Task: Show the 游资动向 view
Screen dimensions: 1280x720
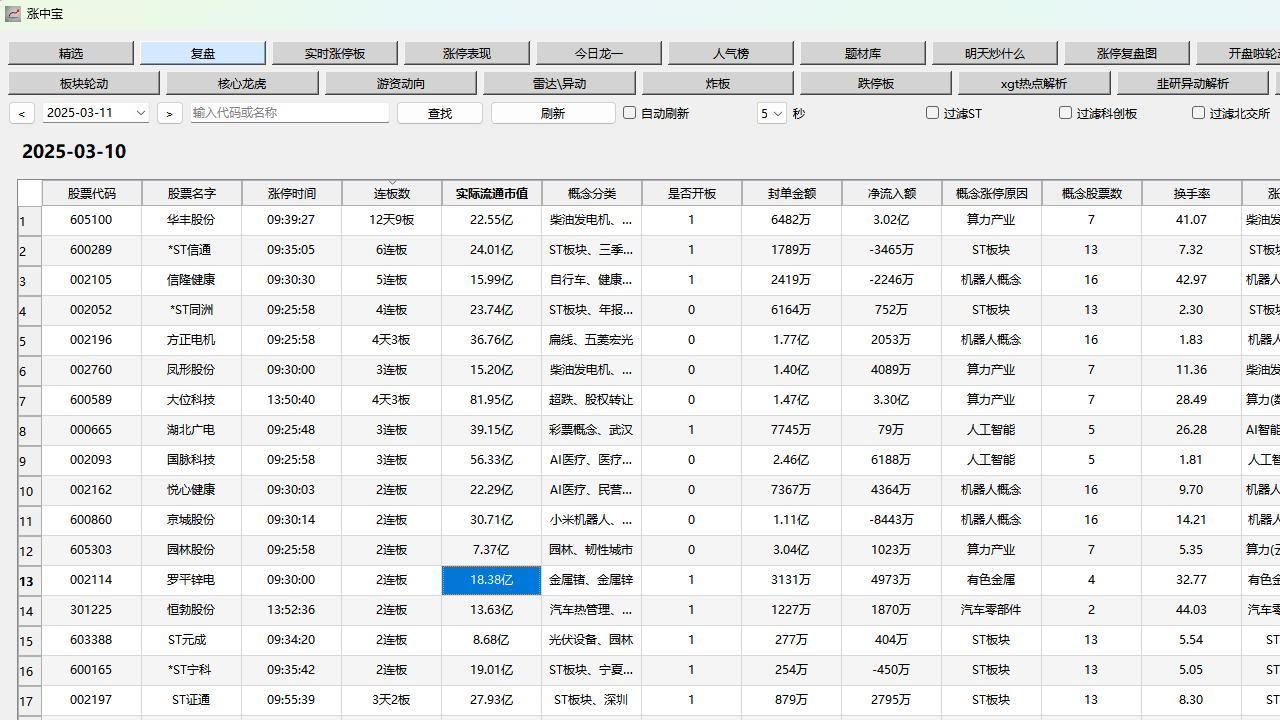Action: coord(401,83)
